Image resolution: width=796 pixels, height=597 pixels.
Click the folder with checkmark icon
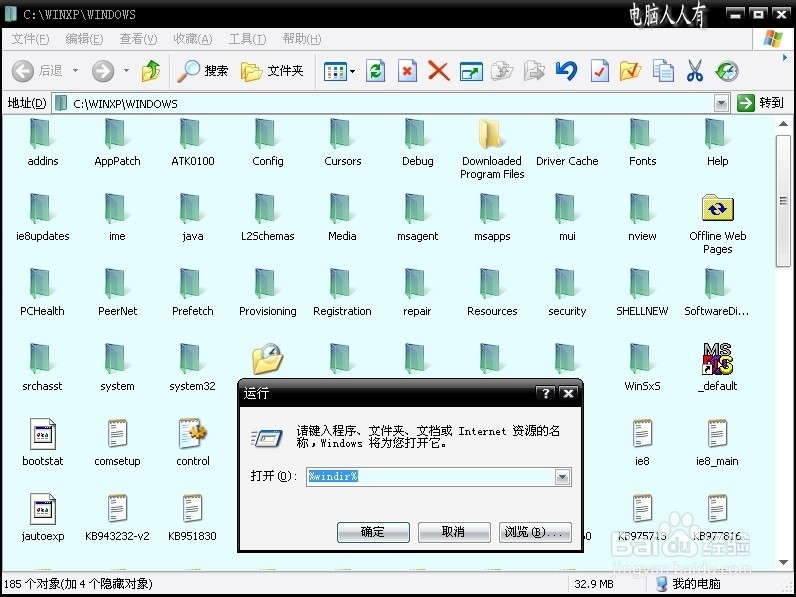click(631, 71)
